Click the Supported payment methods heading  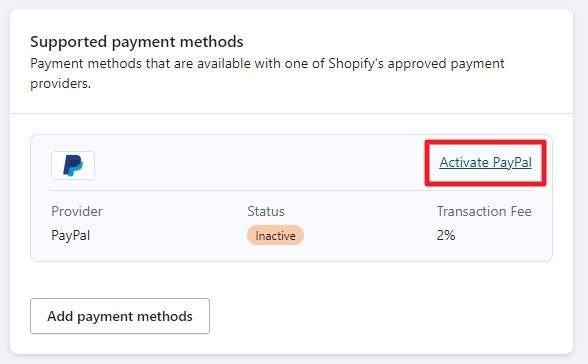tap(137, 42)
